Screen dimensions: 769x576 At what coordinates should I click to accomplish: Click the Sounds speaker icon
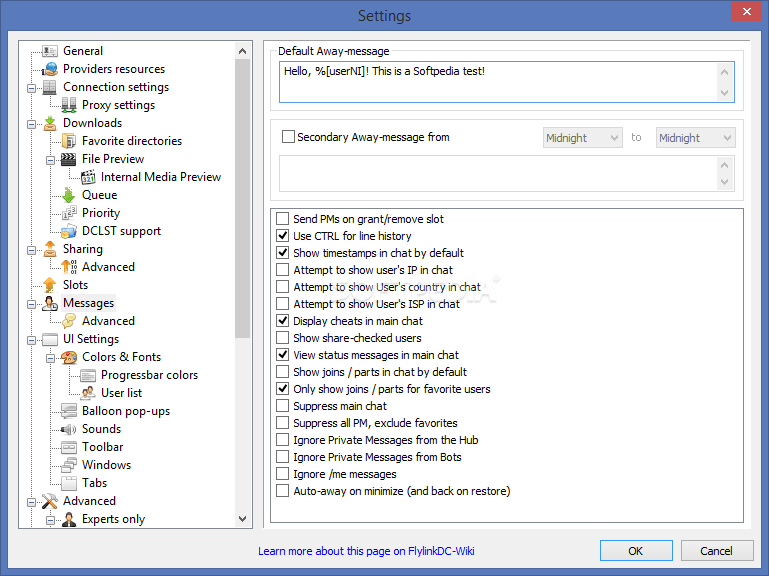(69, 429)
